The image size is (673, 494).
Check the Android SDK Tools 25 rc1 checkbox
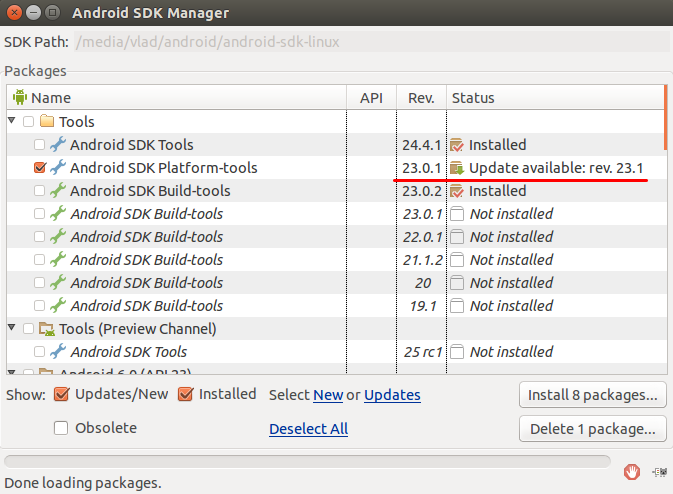point(39,352)
